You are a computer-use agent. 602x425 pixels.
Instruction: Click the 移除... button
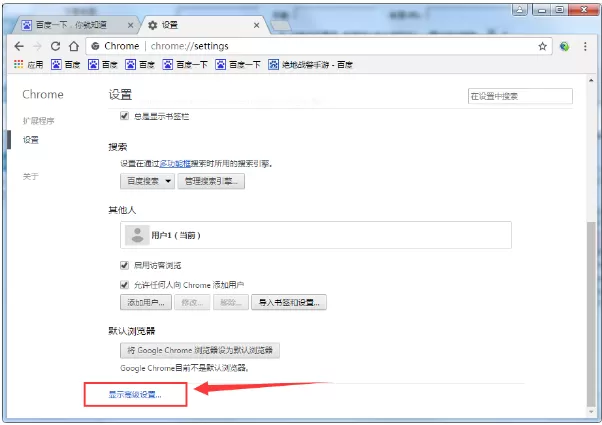[x=231, y=302]
